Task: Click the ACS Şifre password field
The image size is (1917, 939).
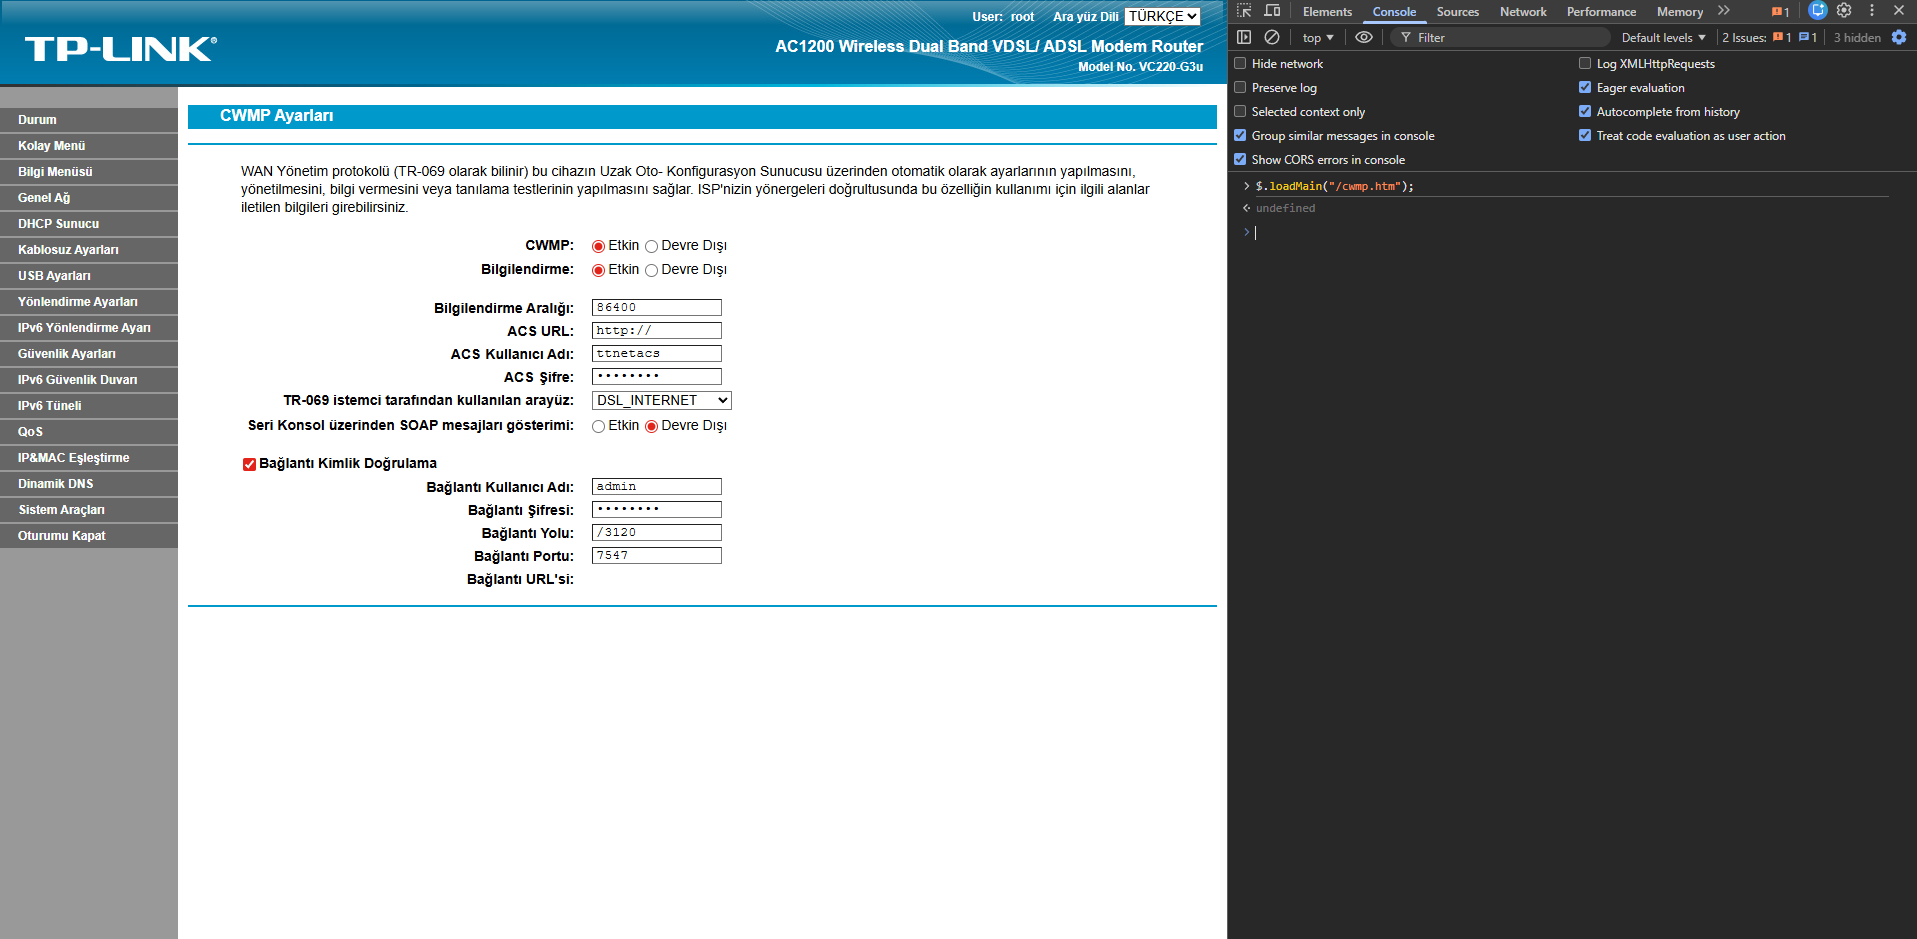Action: (x=657, y=376)
